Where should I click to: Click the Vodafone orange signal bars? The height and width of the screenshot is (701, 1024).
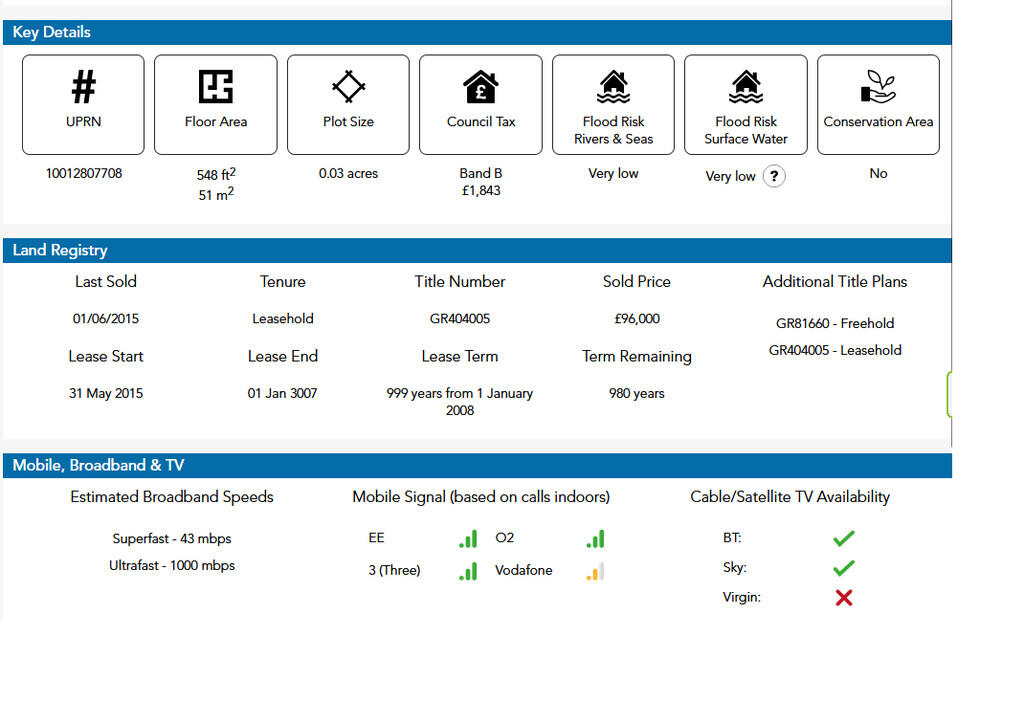click(595, 572)
